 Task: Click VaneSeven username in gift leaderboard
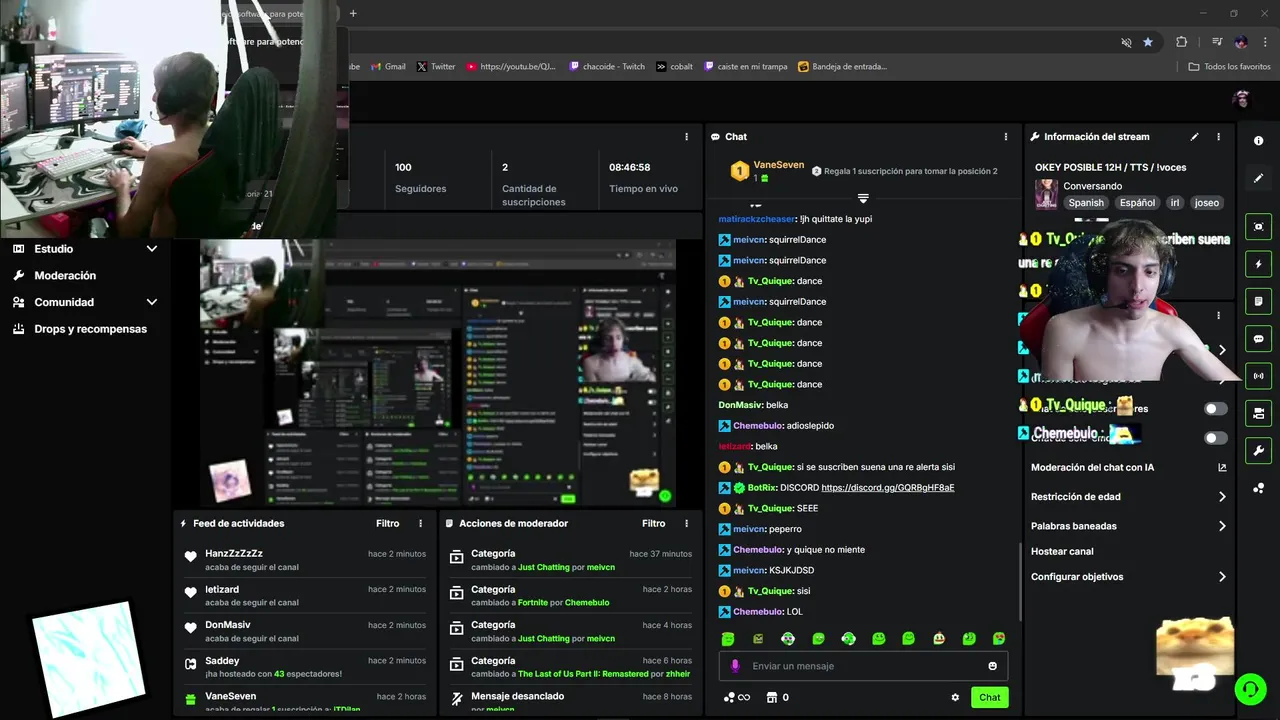click(778, 165)
